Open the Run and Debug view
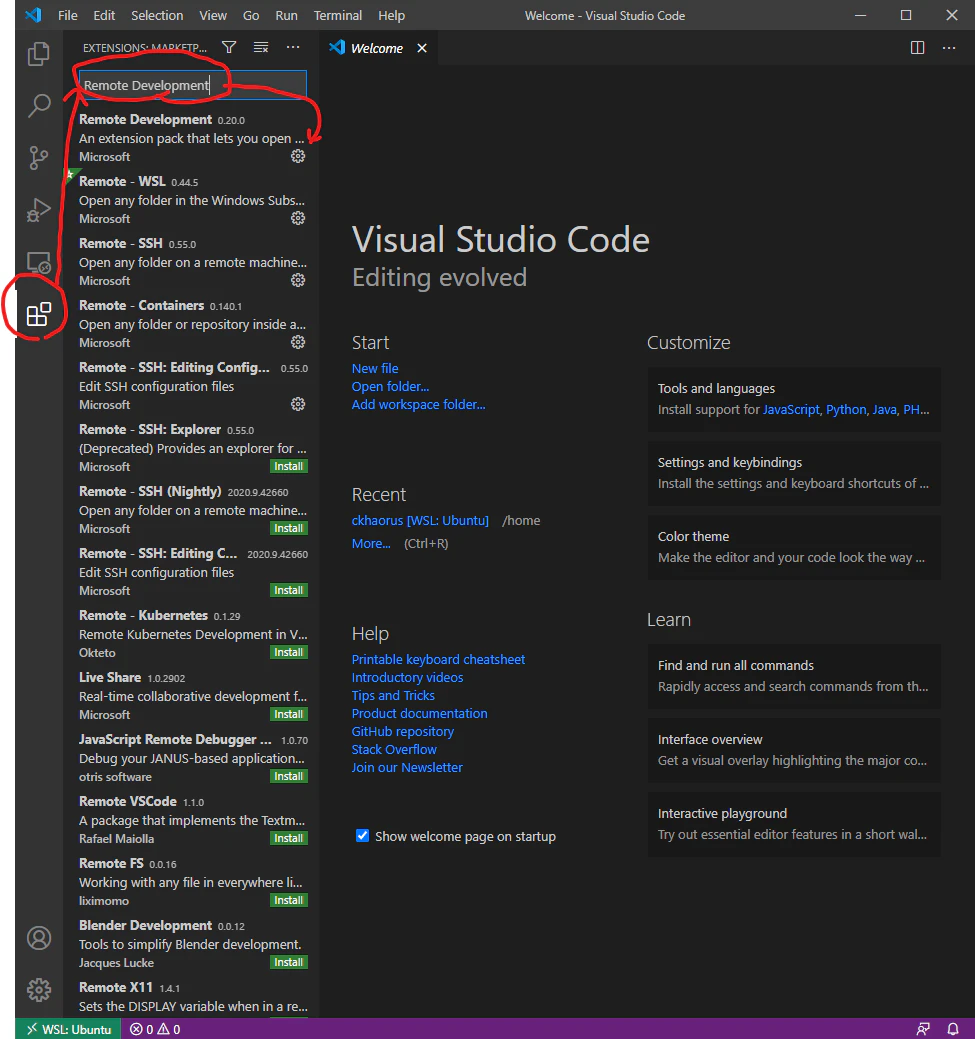975x1039 pixels. (x=38, y=210)
